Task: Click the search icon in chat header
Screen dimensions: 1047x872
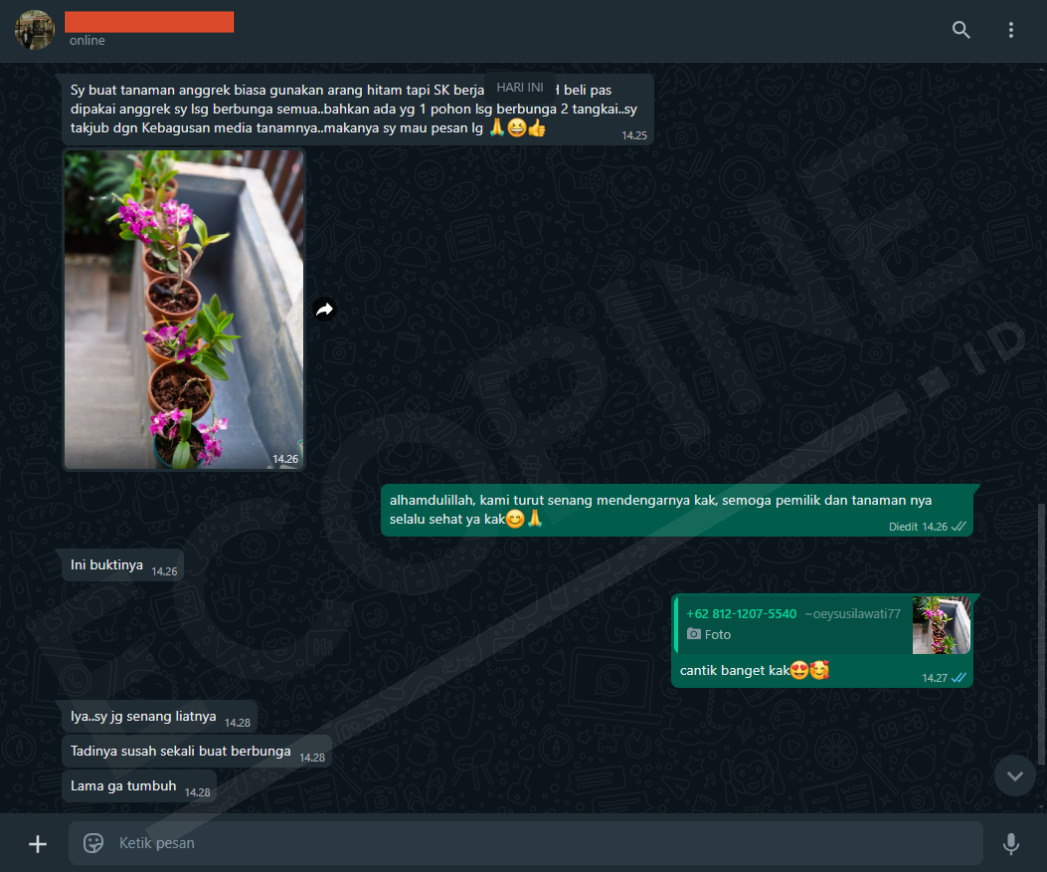Action: click(961, 30)
